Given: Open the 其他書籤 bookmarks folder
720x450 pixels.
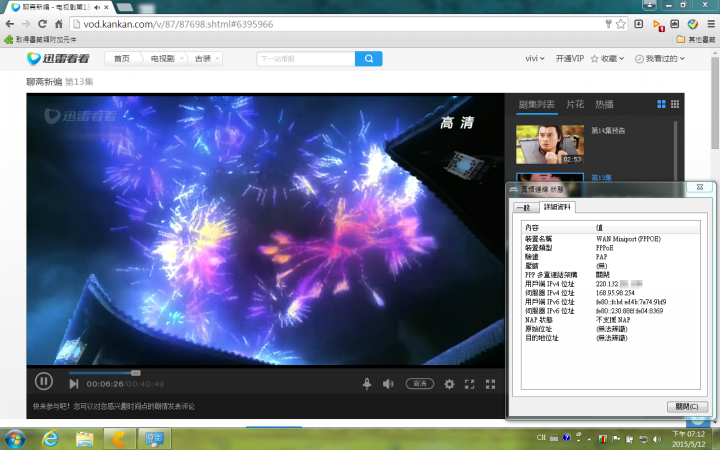Looking at the screenshot, I should coord(696,39).
